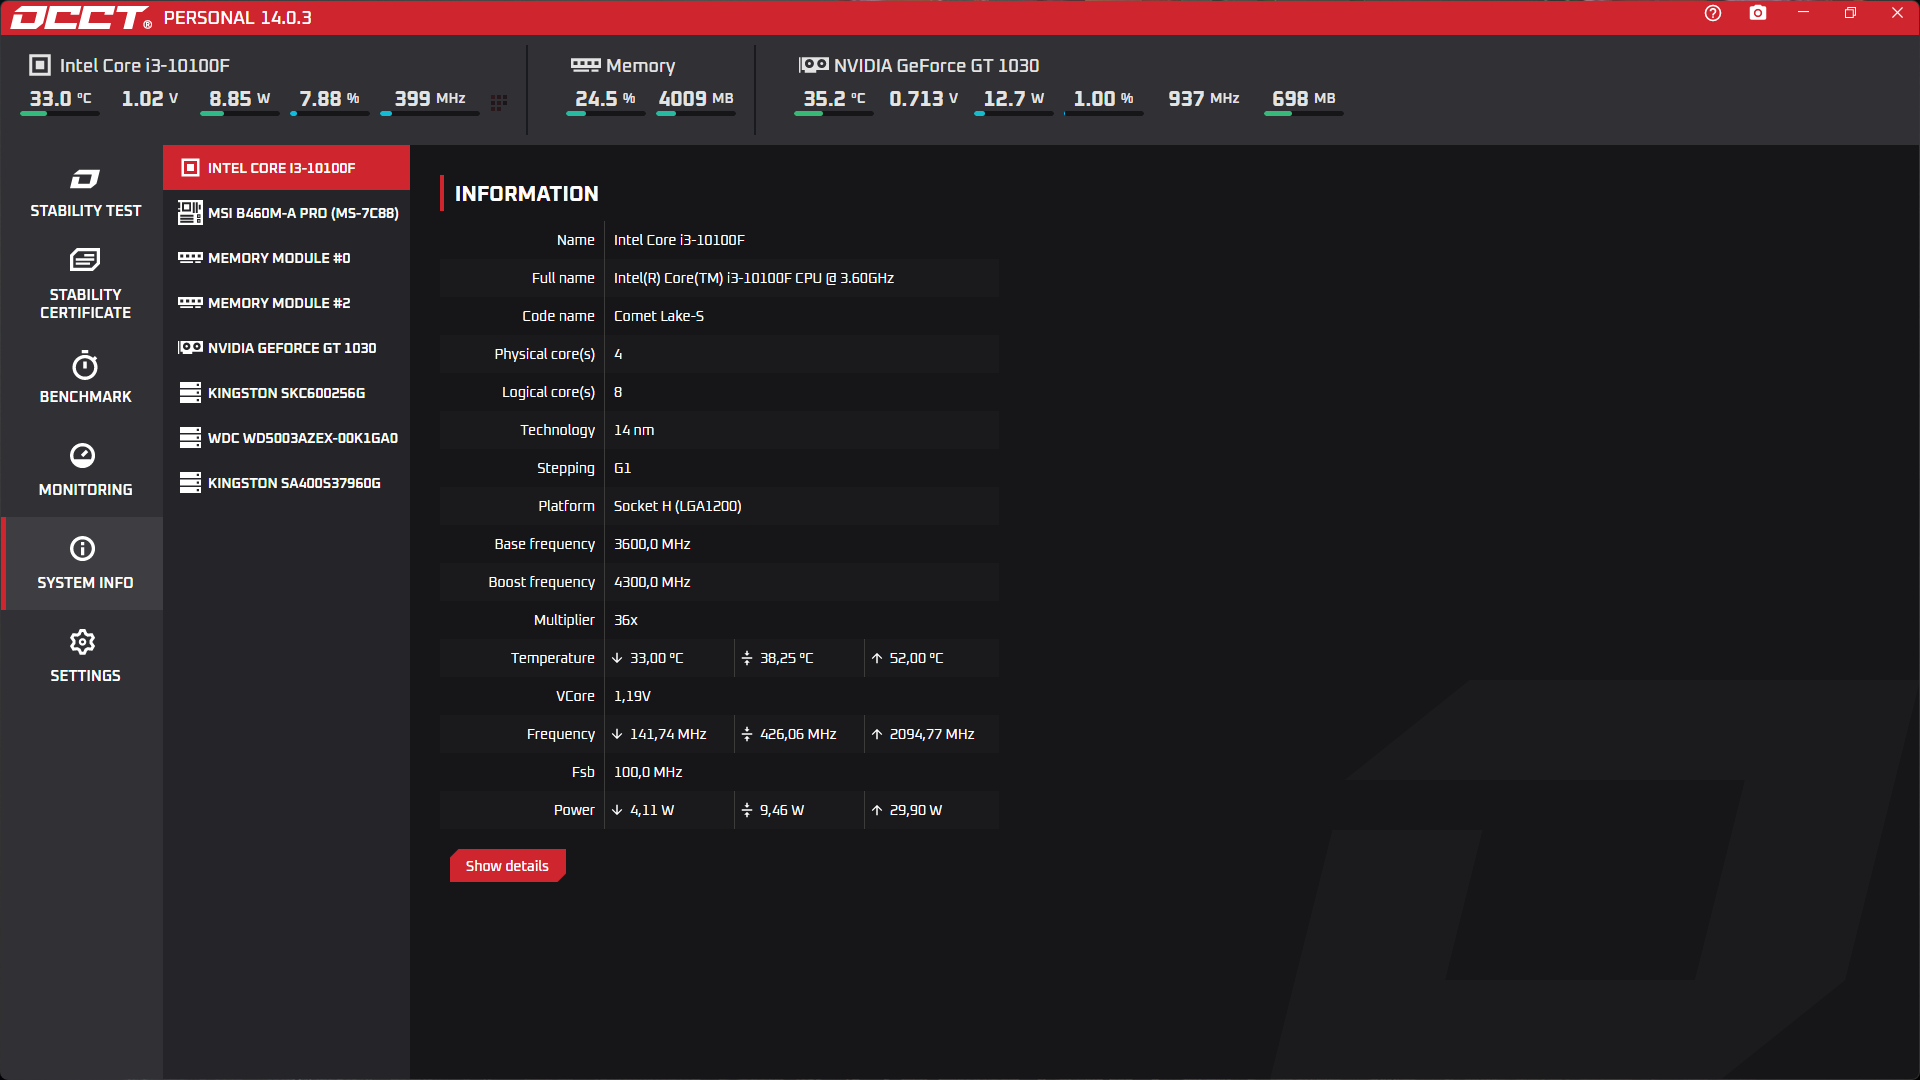Click the Stepping value G1
Image resolution: width=1920 pixels, height=1080 pixels.
tap(622, 468)
